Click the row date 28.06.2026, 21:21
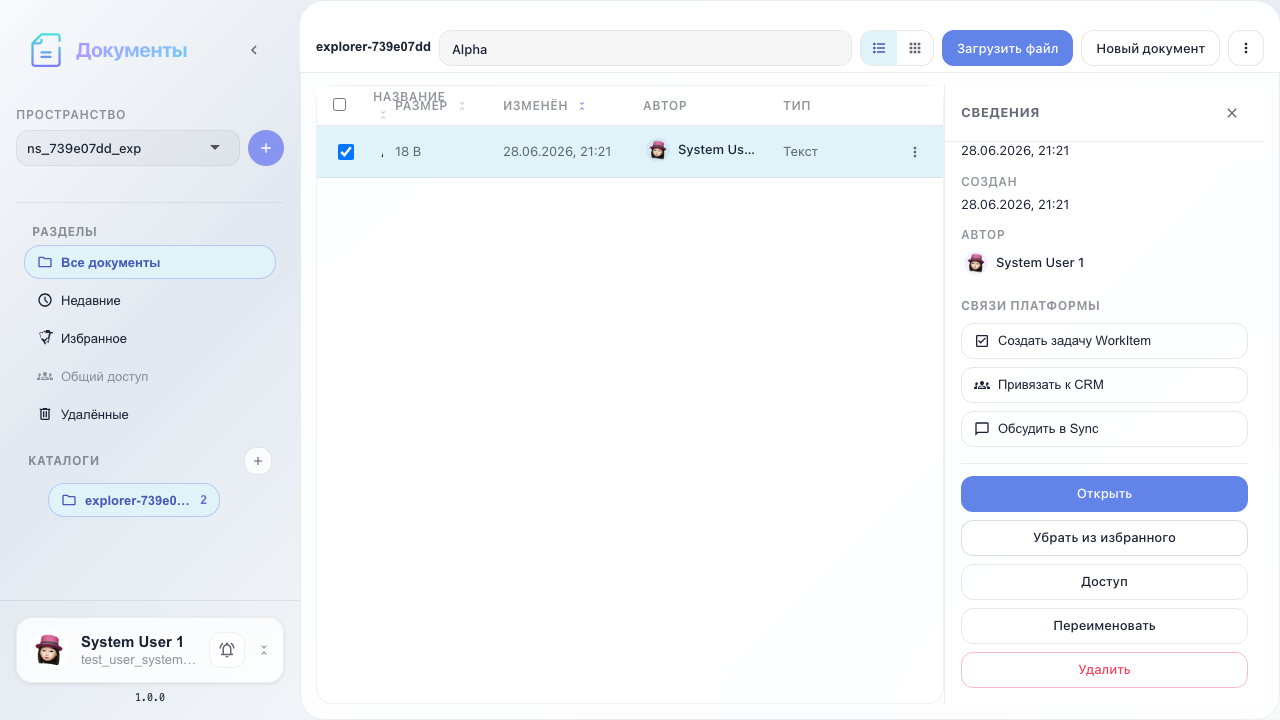Image resolution: width=1280 pixels, height=720 pixels. point(557,152)
